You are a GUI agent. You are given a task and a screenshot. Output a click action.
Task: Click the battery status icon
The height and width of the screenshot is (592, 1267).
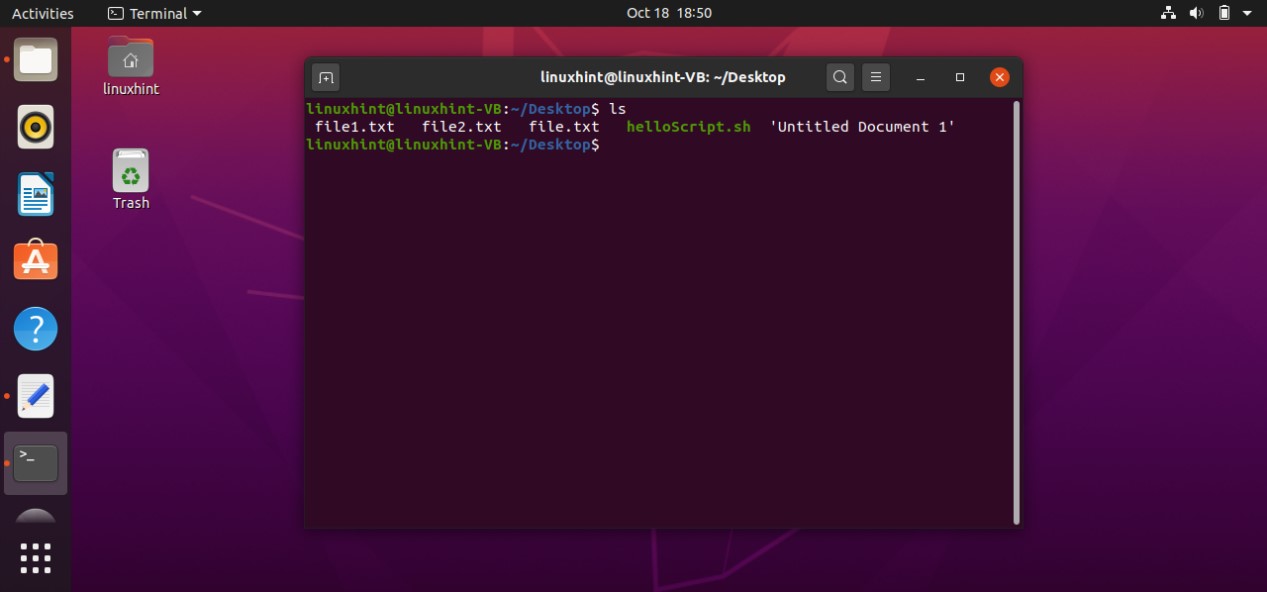tap(1224, 13)
